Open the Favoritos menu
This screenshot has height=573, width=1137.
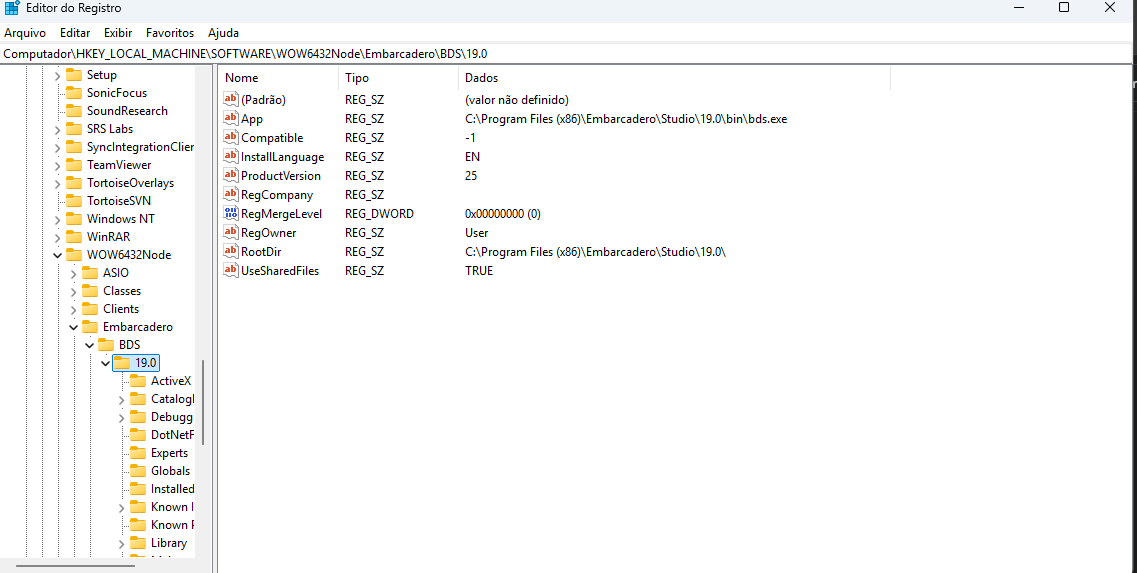[x=170, y=33]
